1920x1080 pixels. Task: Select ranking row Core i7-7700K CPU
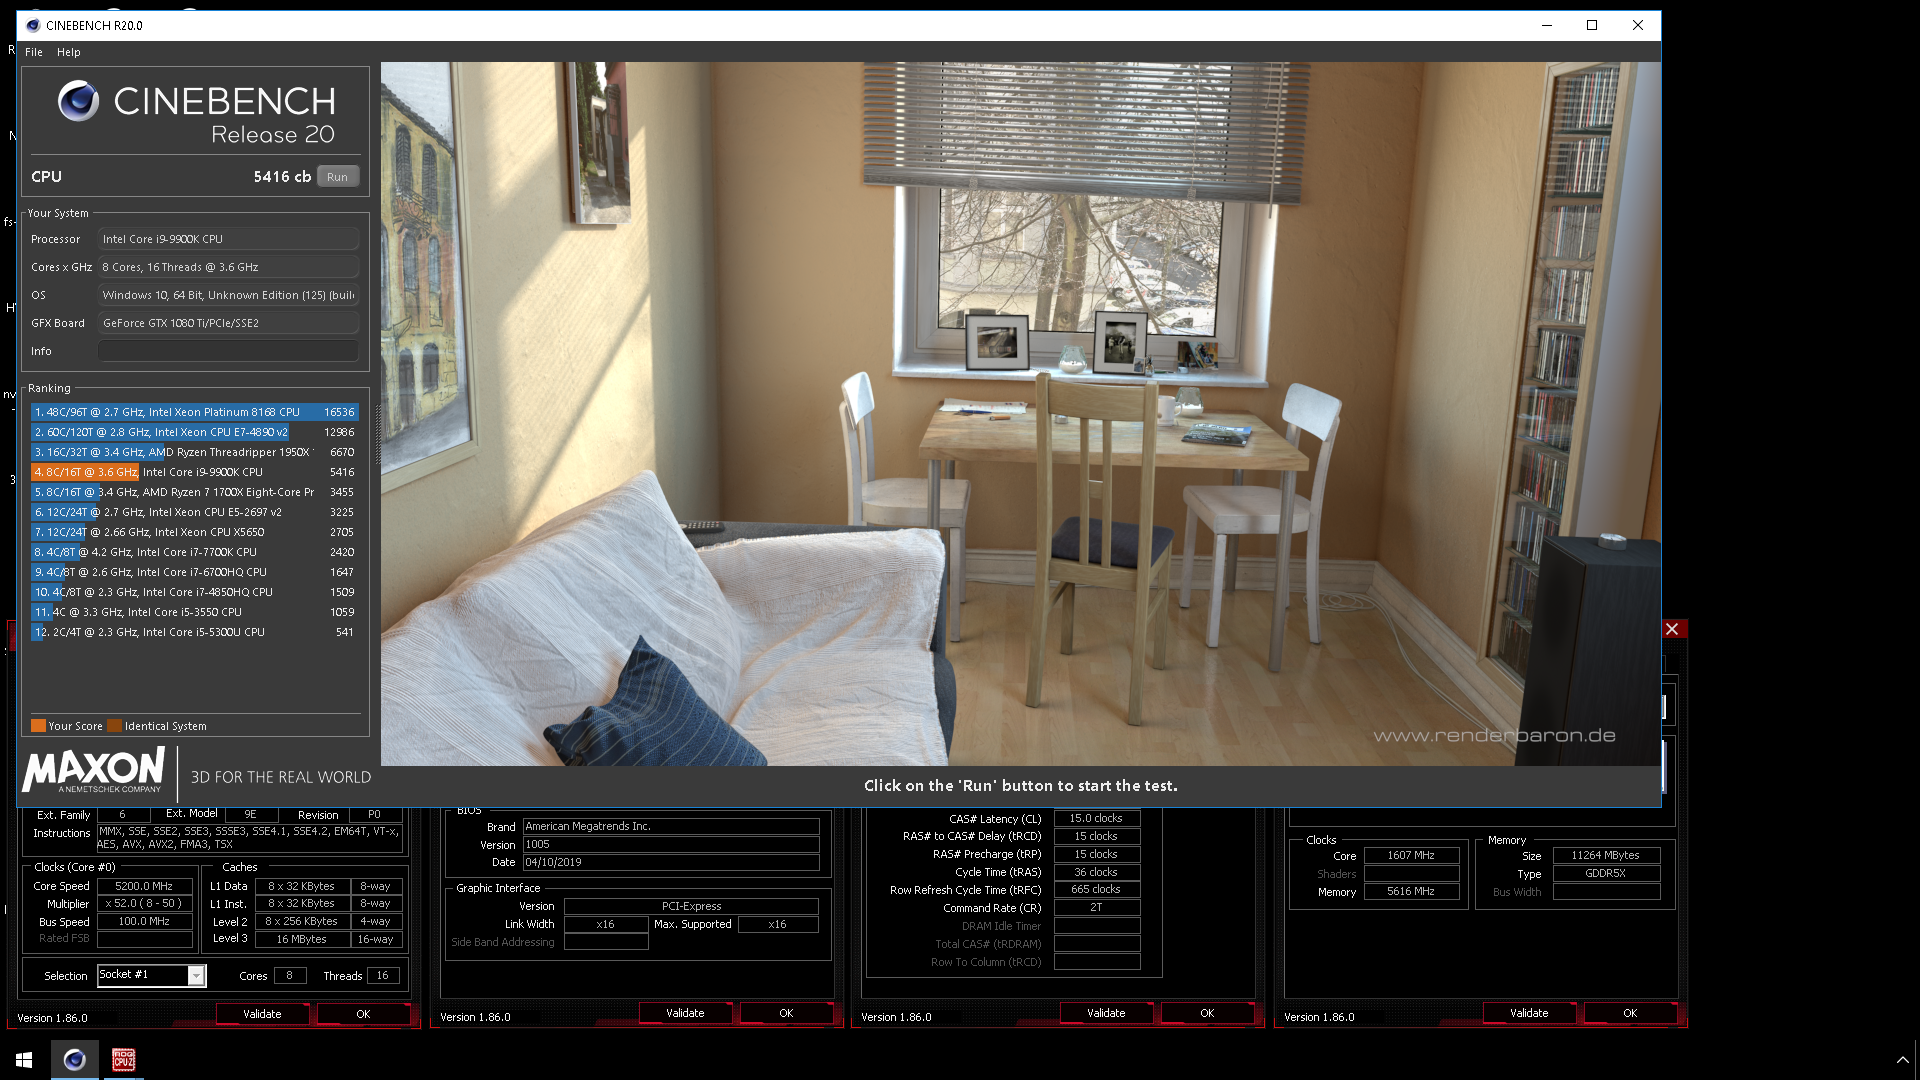point(194,552)
